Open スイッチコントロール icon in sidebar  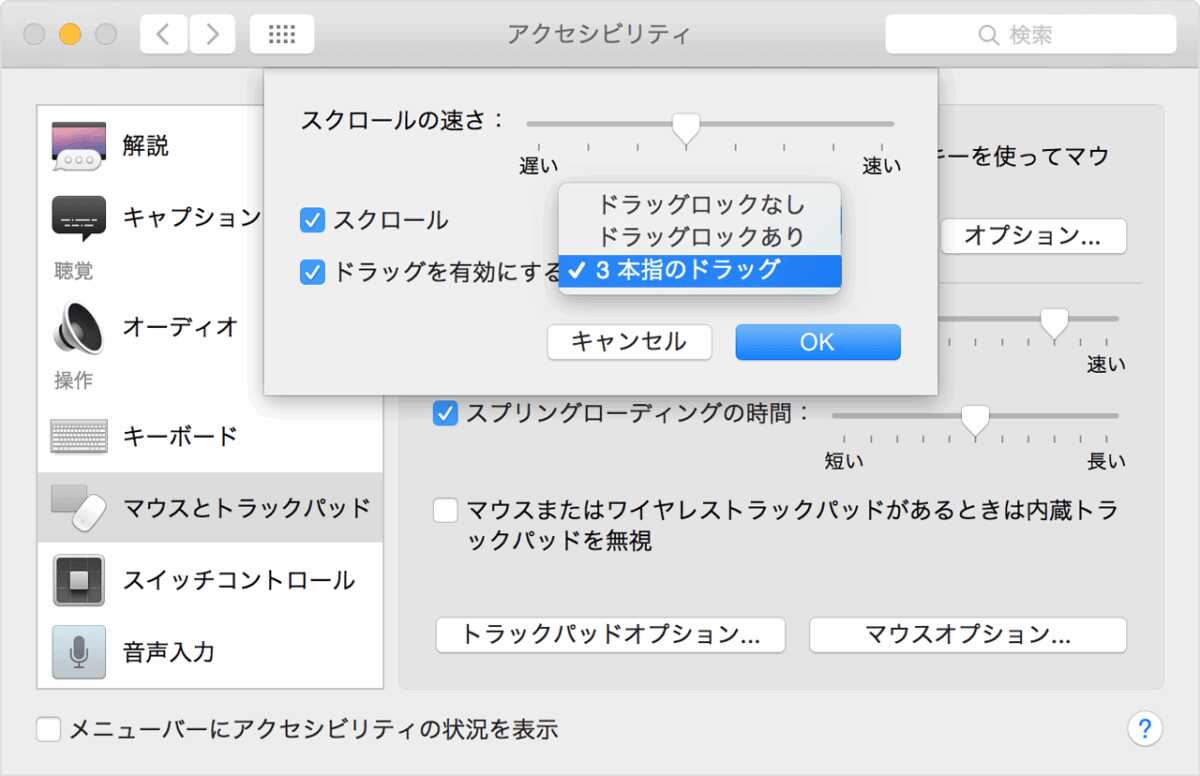[x=79, y=580]
